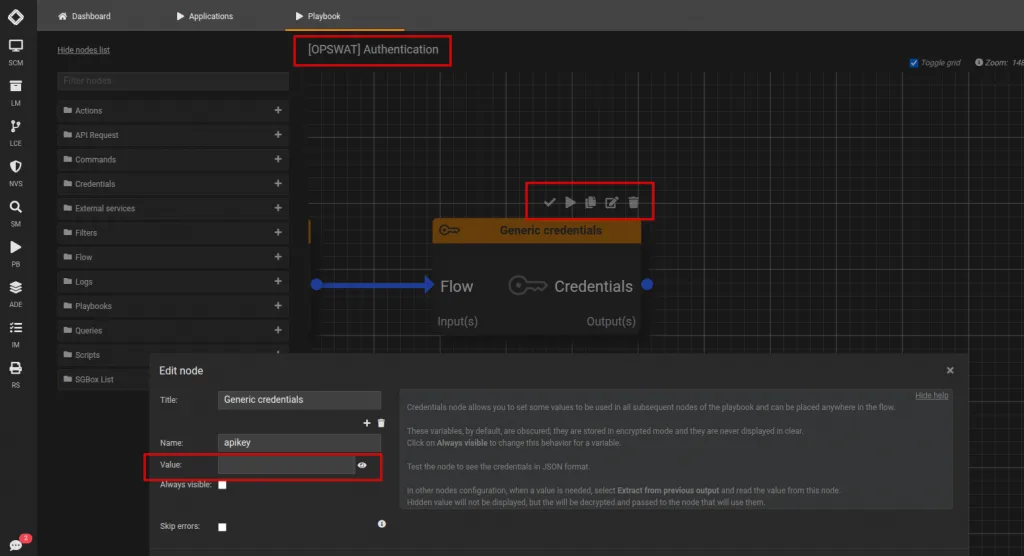This screenshot has height=556, width=1024.
Task: Remove credential variable trash icon
Action: pyautogui.click(x=381, y=423)
